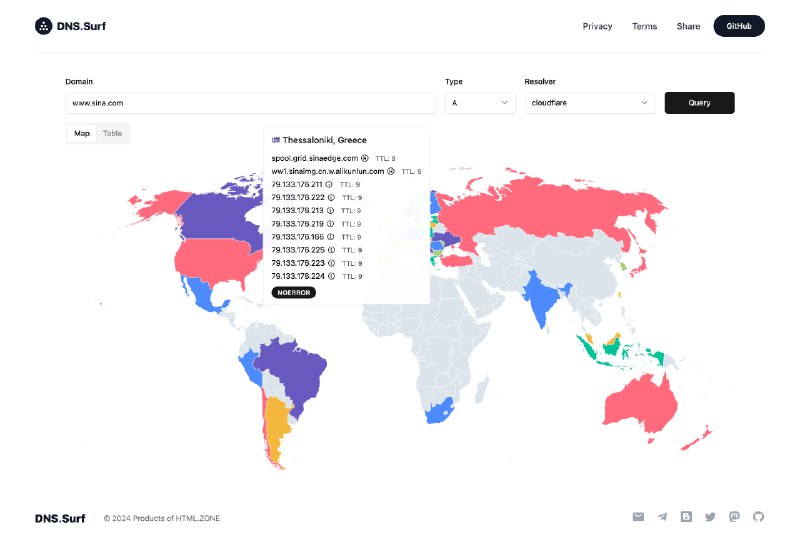Switch to Map view toggle
800x544 pixels.
coord(82,133)
